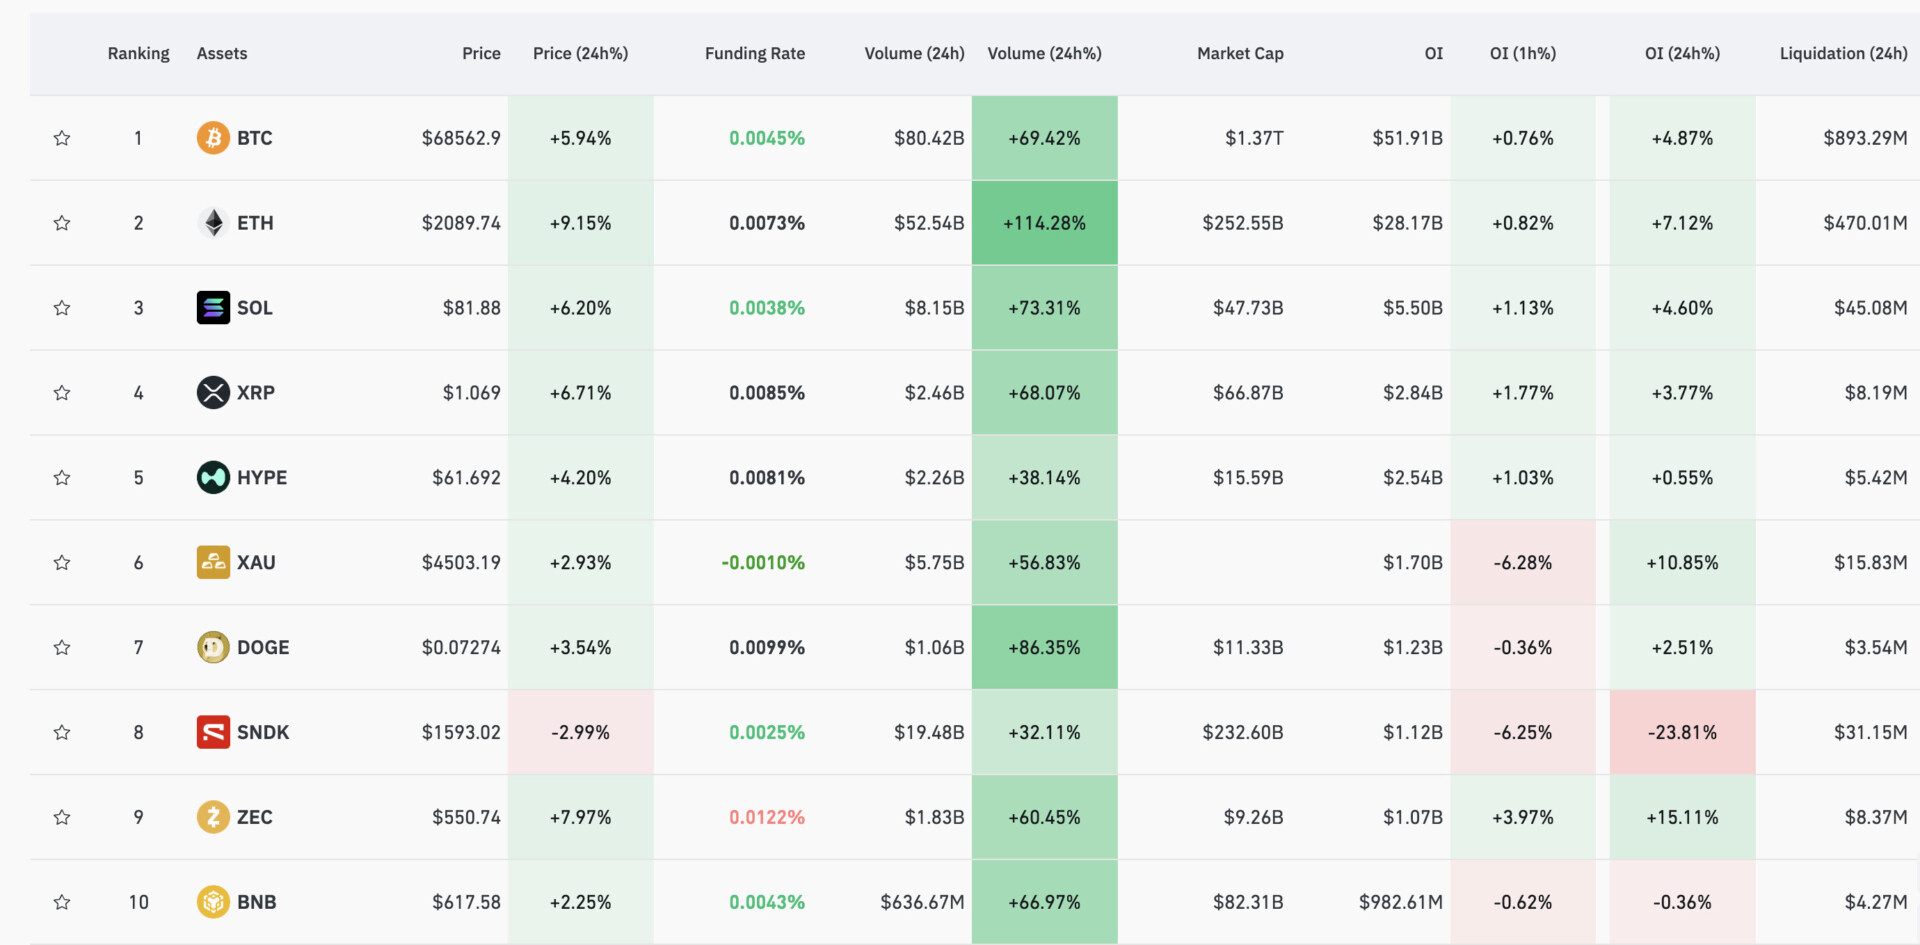Image resolution: width=1920 pixels, height=945 pixels.
Task: Sort by Price (24h%) header
Action: (580, 53)
